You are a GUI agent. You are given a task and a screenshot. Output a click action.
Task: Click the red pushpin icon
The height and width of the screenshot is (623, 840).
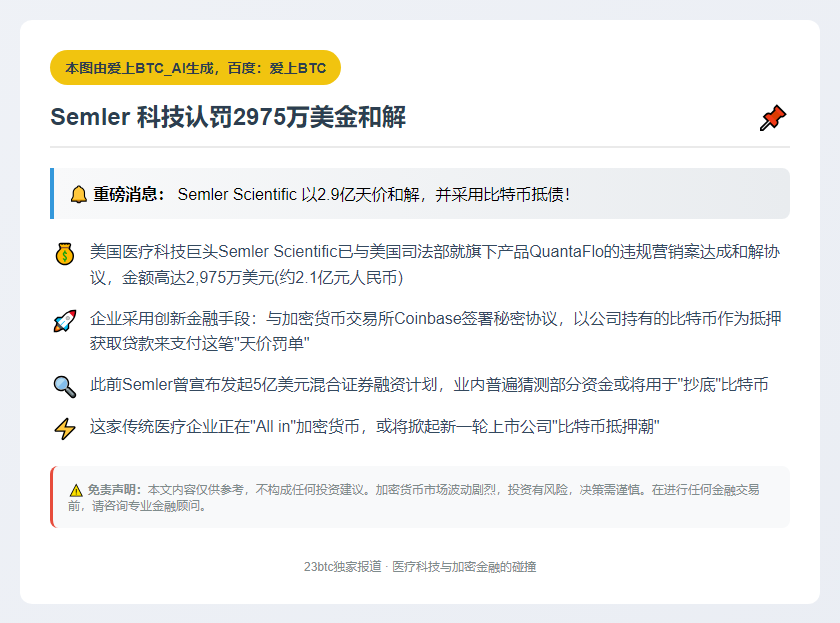pos(773,118)
